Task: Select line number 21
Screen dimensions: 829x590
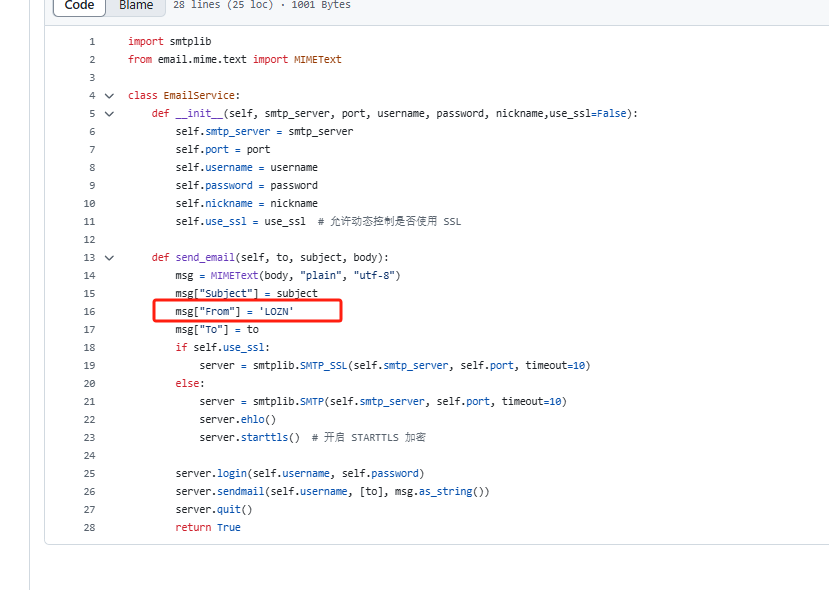Action: (x=89, y=402)
